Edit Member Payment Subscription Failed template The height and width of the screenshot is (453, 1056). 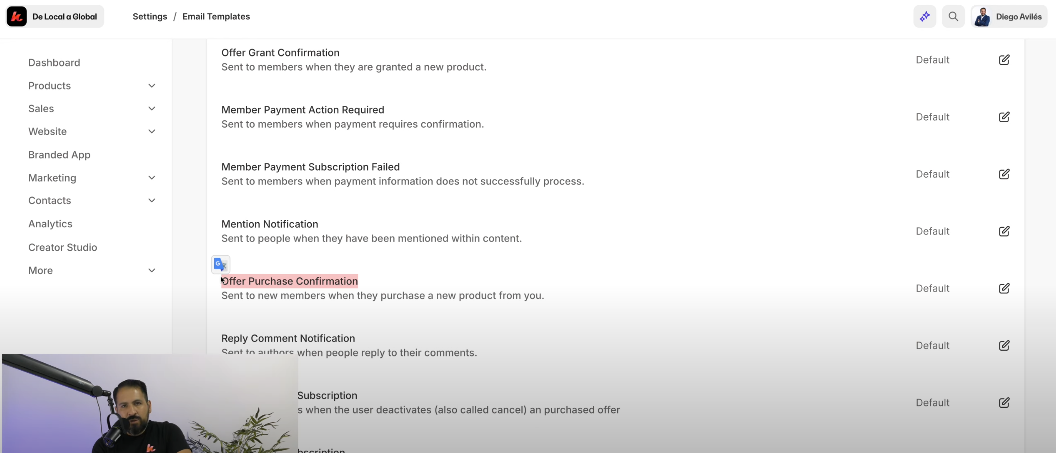coord(1004,174)
